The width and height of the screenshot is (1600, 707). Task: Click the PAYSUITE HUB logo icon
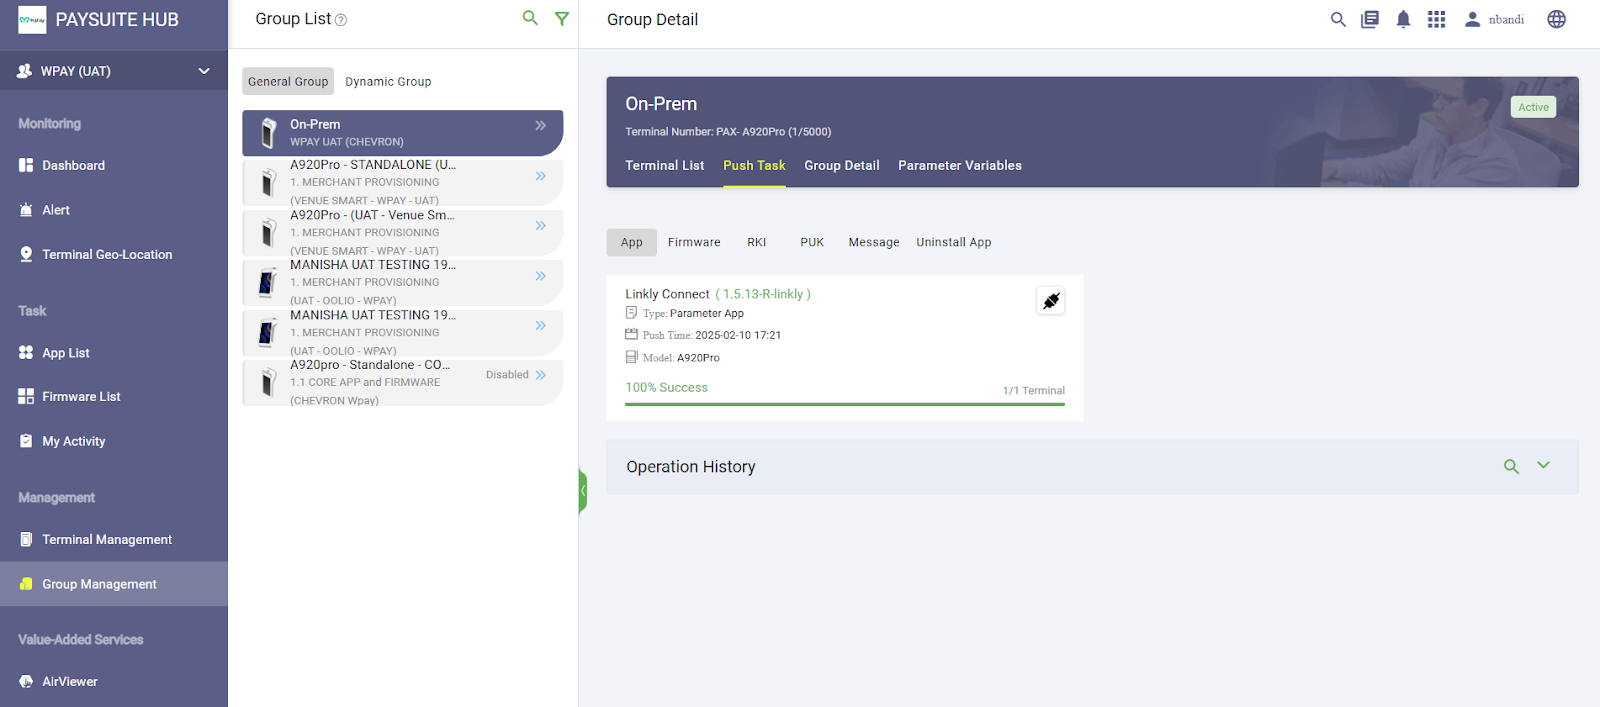(32, 20)
